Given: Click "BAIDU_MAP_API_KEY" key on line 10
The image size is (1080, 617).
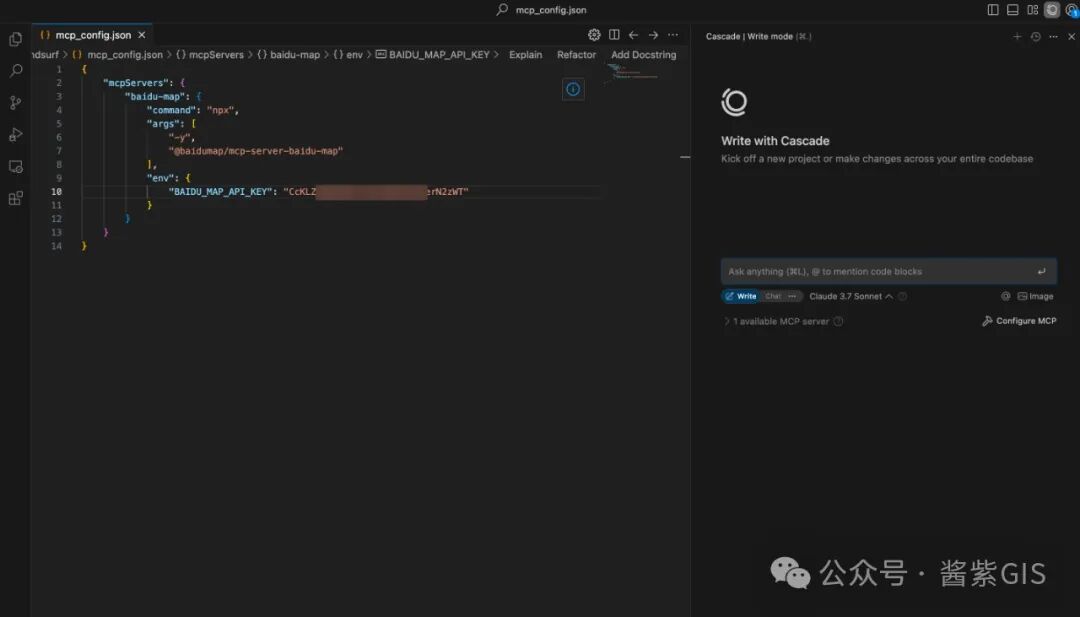Looking at the screenshot, I should tap(220, 191).
